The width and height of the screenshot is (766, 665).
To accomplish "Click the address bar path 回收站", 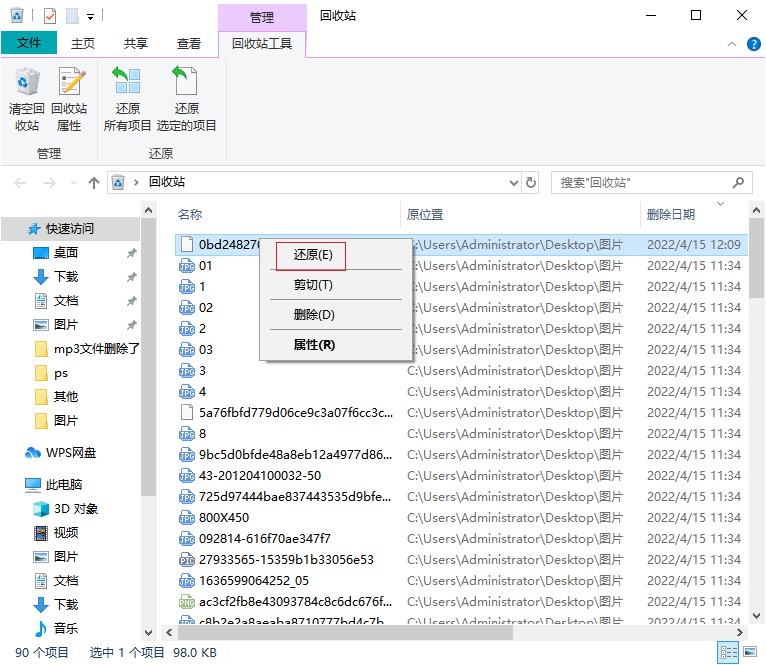I will 167,182.
